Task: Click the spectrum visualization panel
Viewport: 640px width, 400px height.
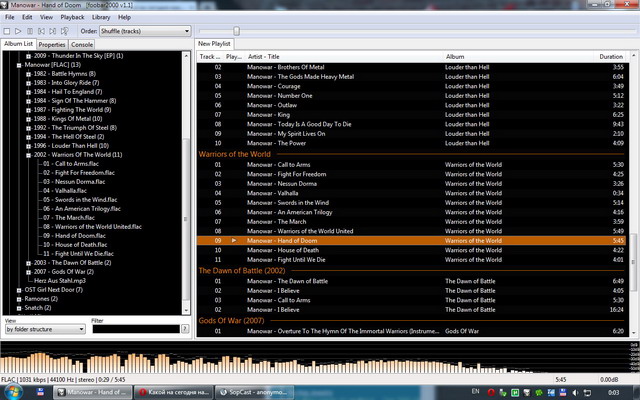Action: 320,357
